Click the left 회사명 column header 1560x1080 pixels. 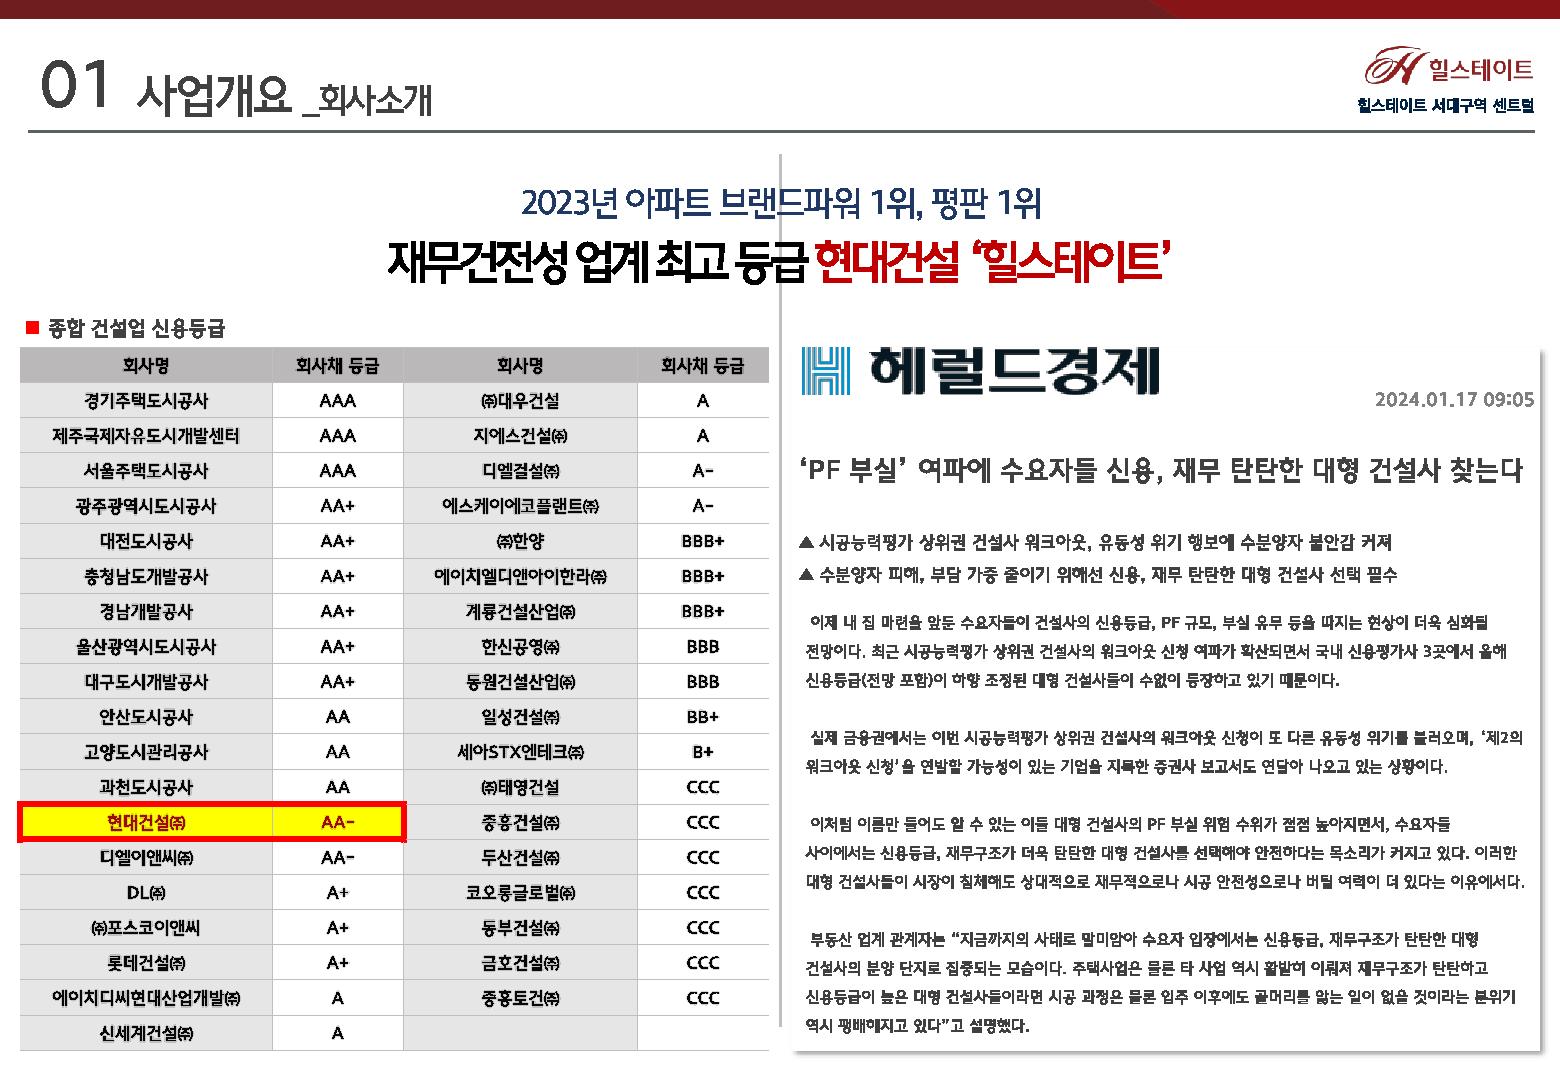click(x=146, y=366)
